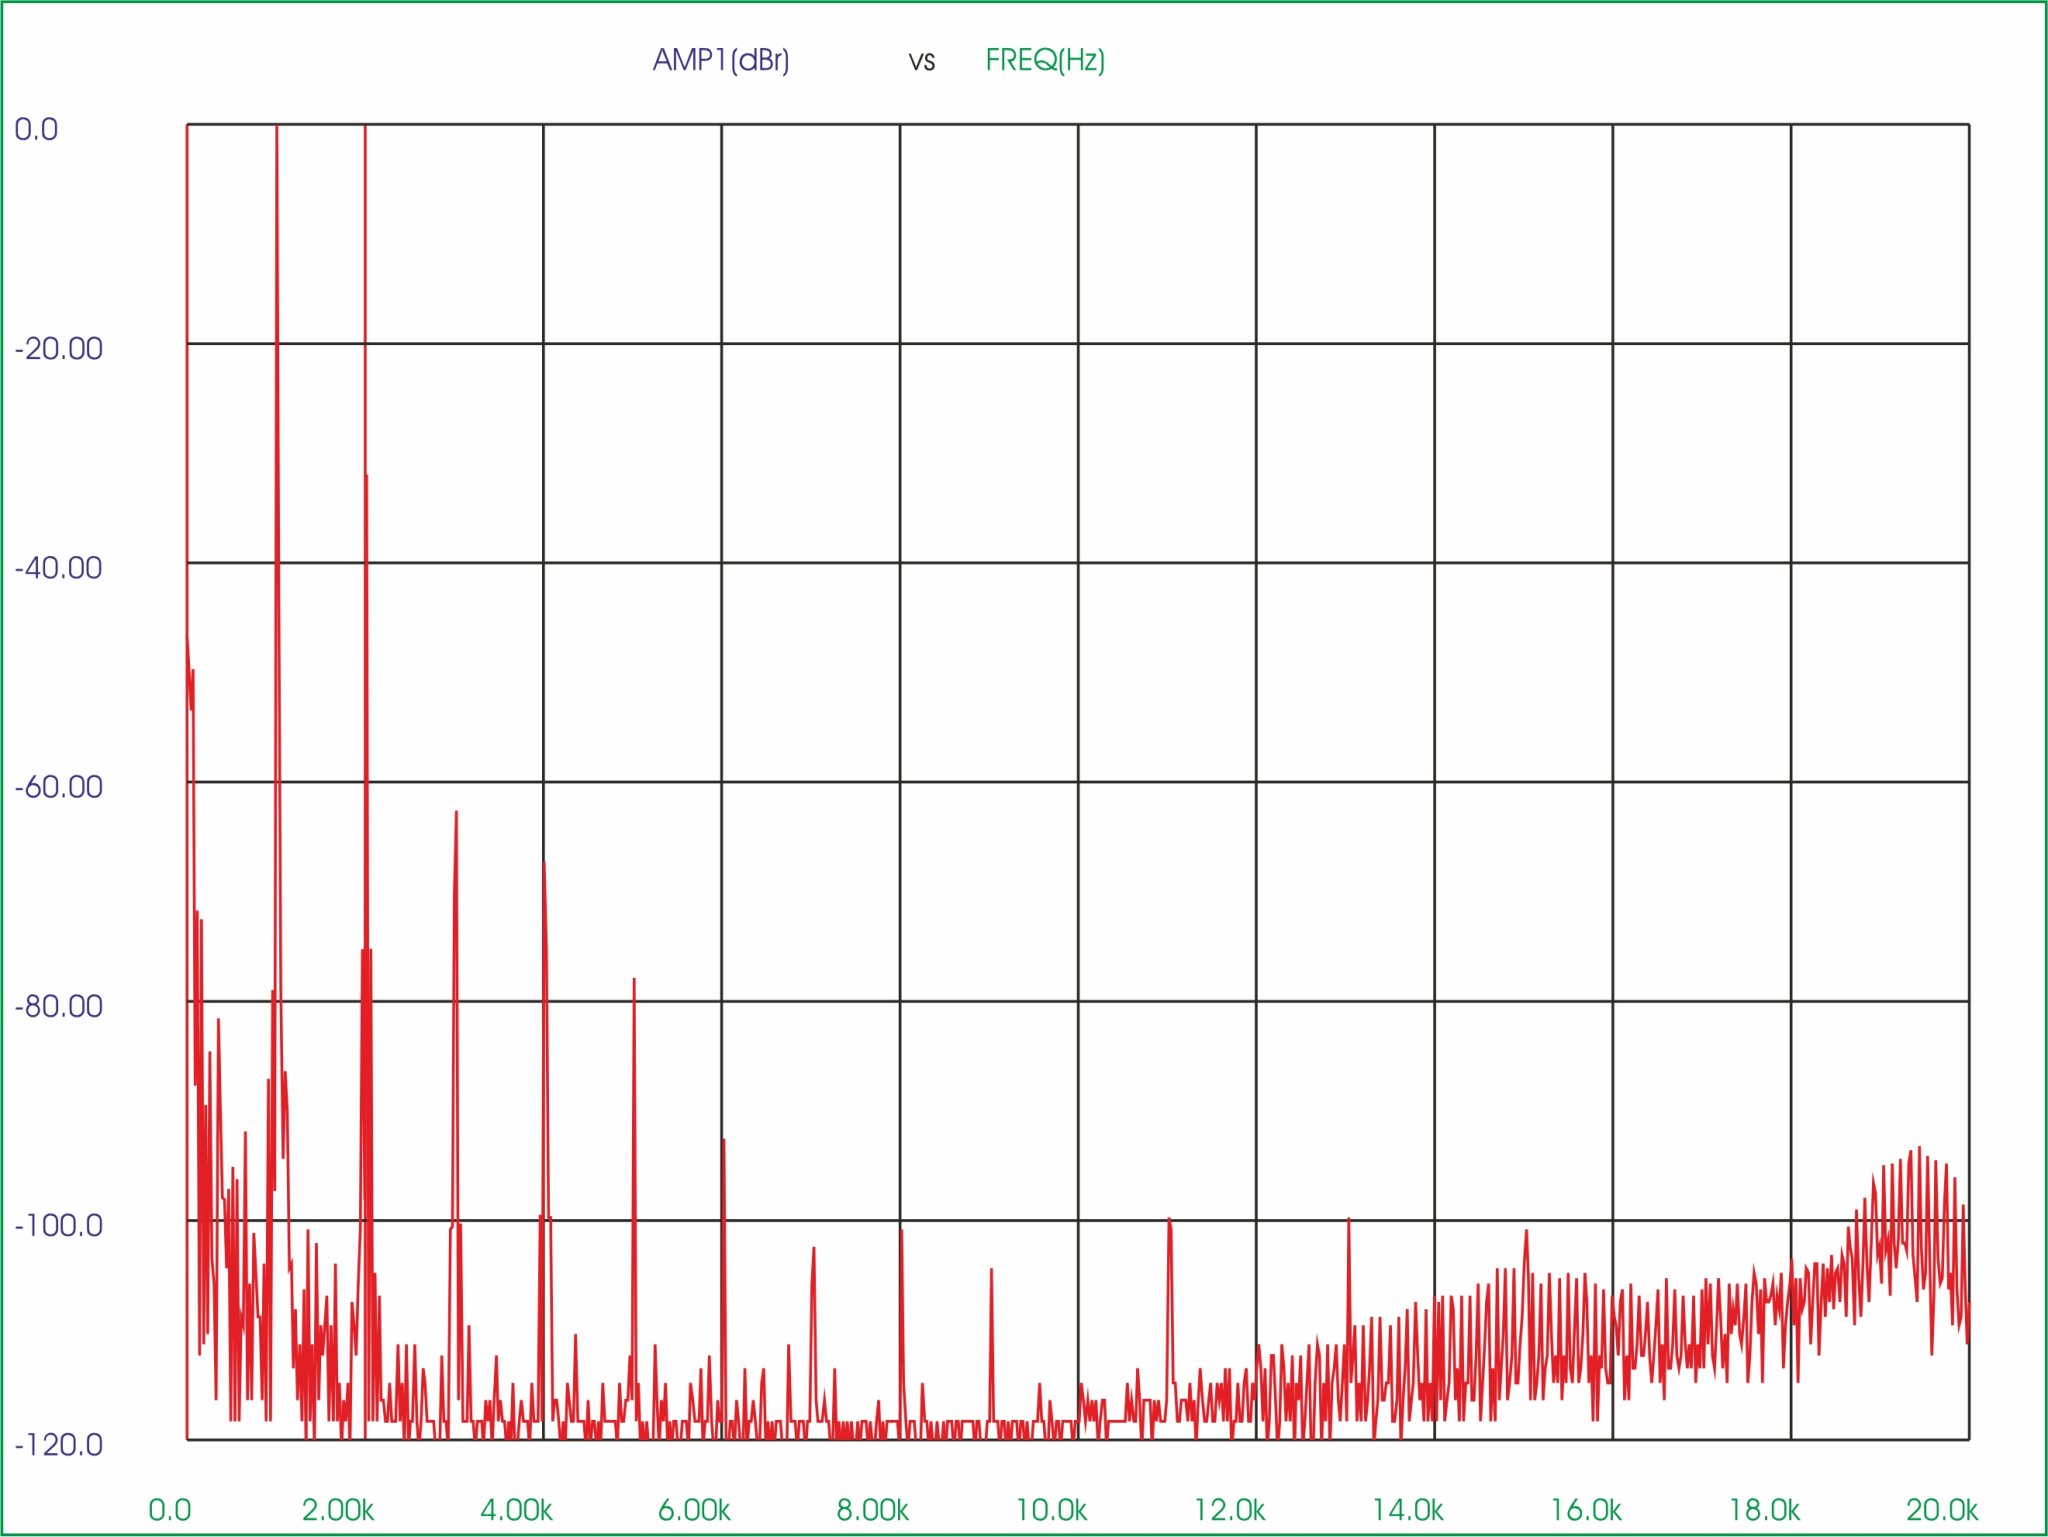The width and height of the screenshot is (2048, 1537).
Task: Click the 6.00k frequency axis label
Action: 694,1510
